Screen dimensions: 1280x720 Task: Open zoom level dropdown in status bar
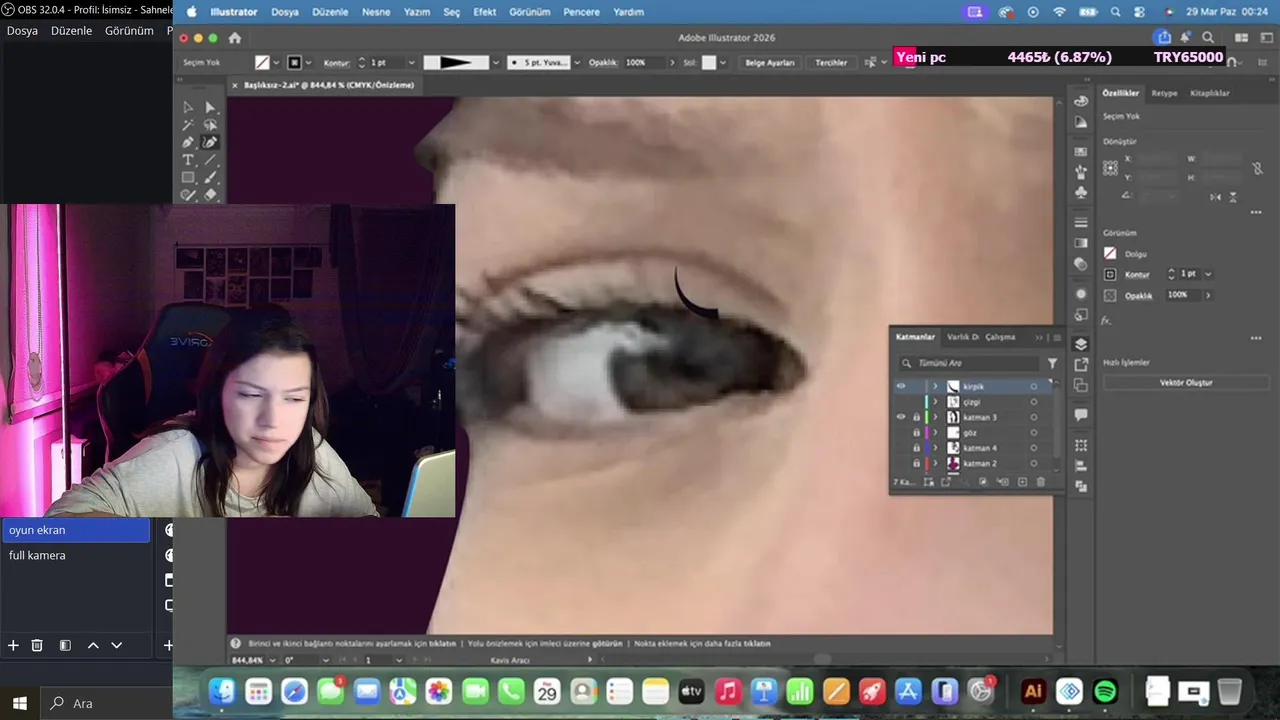270,660
